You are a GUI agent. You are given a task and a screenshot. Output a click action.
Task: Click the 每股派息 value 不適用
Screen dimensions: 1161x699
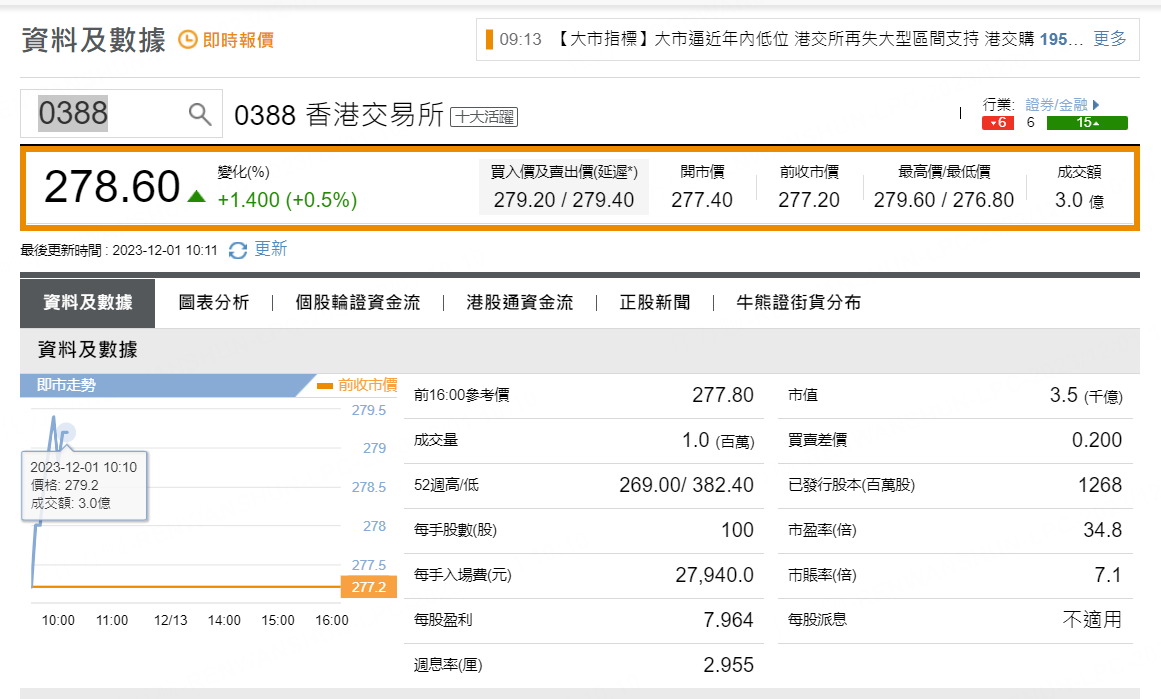(1093, 620)
